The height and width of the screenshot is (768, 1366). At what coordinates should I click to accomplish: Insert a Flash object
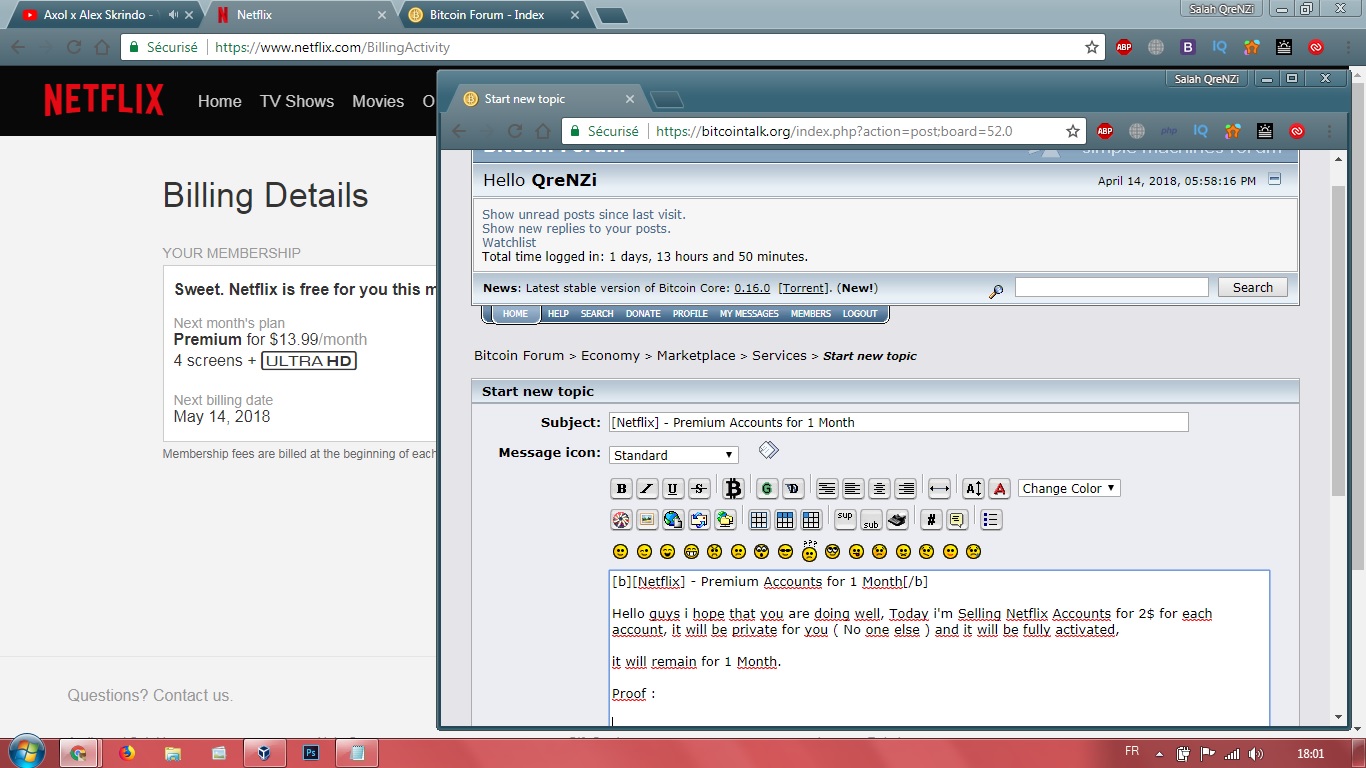[x=621, y=520]
